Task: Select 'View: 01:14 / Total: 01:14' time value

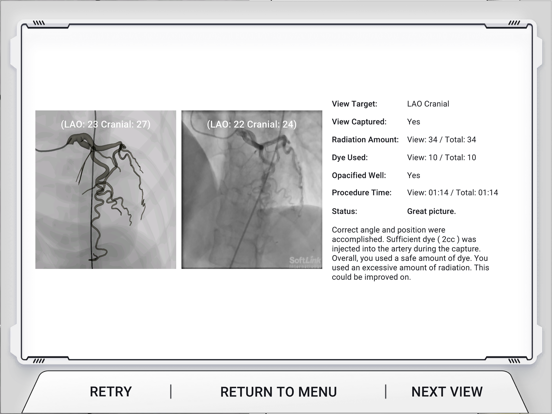Action: tap(452, 193)
